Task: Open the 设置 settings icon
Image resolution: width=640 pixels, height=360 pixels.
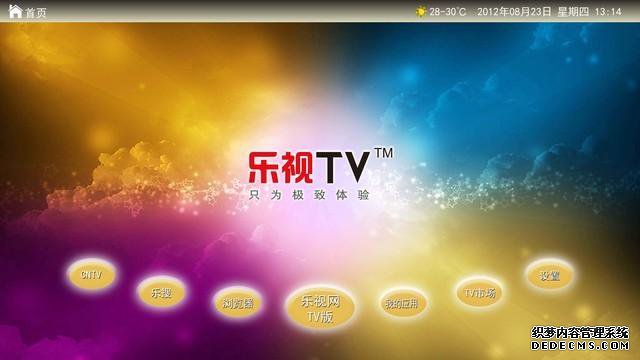Action: (549, 276)
